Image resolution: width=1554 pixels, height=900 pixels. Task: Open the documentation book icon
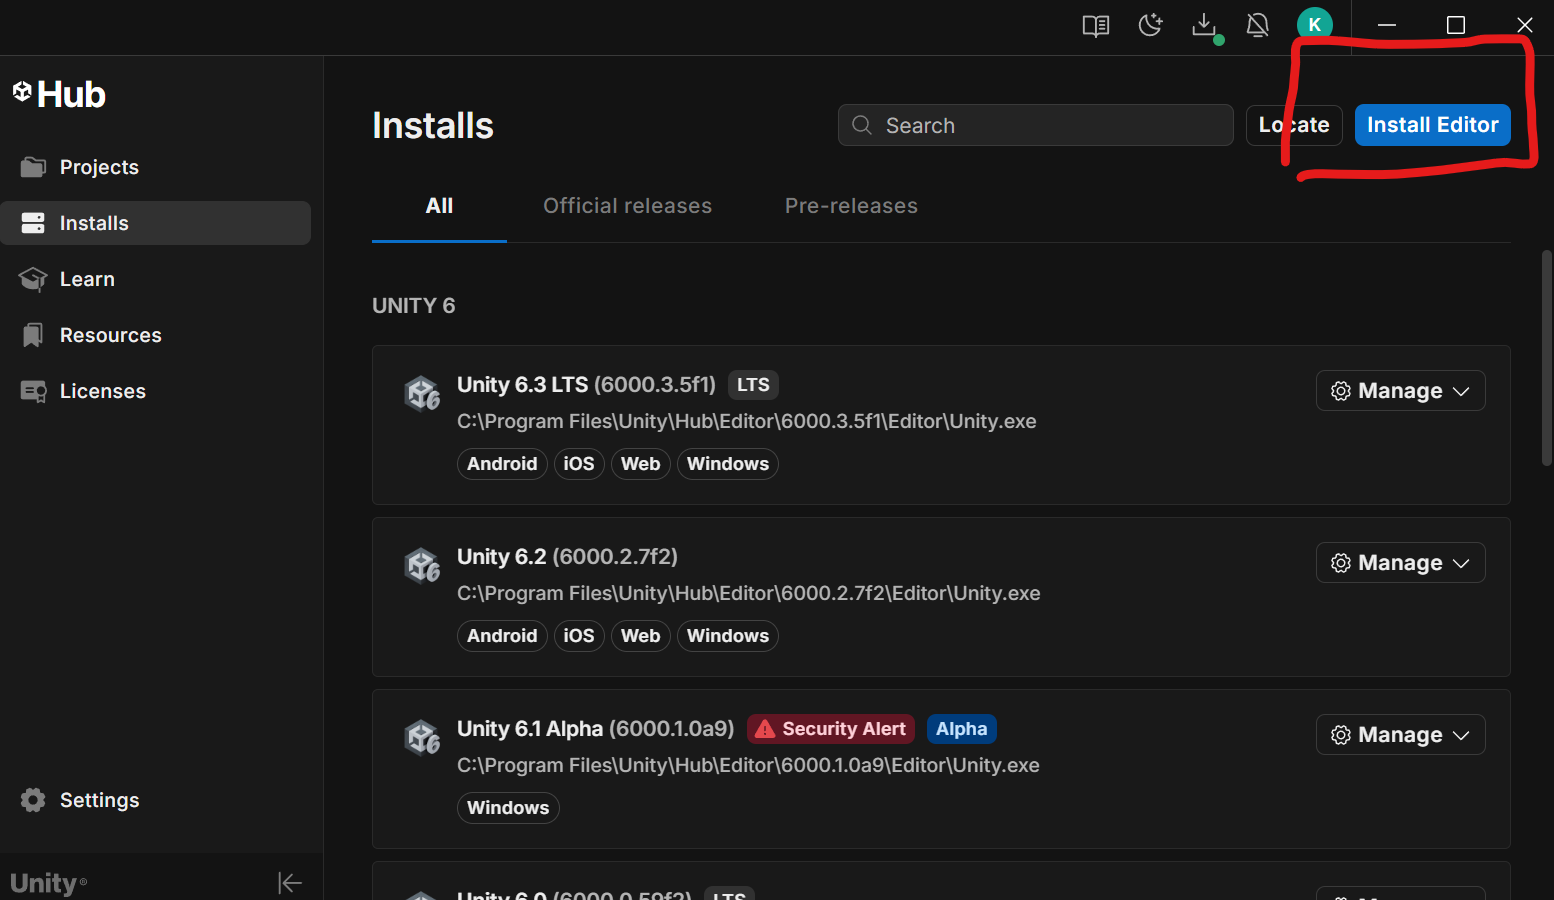[x=1096, y=26]
